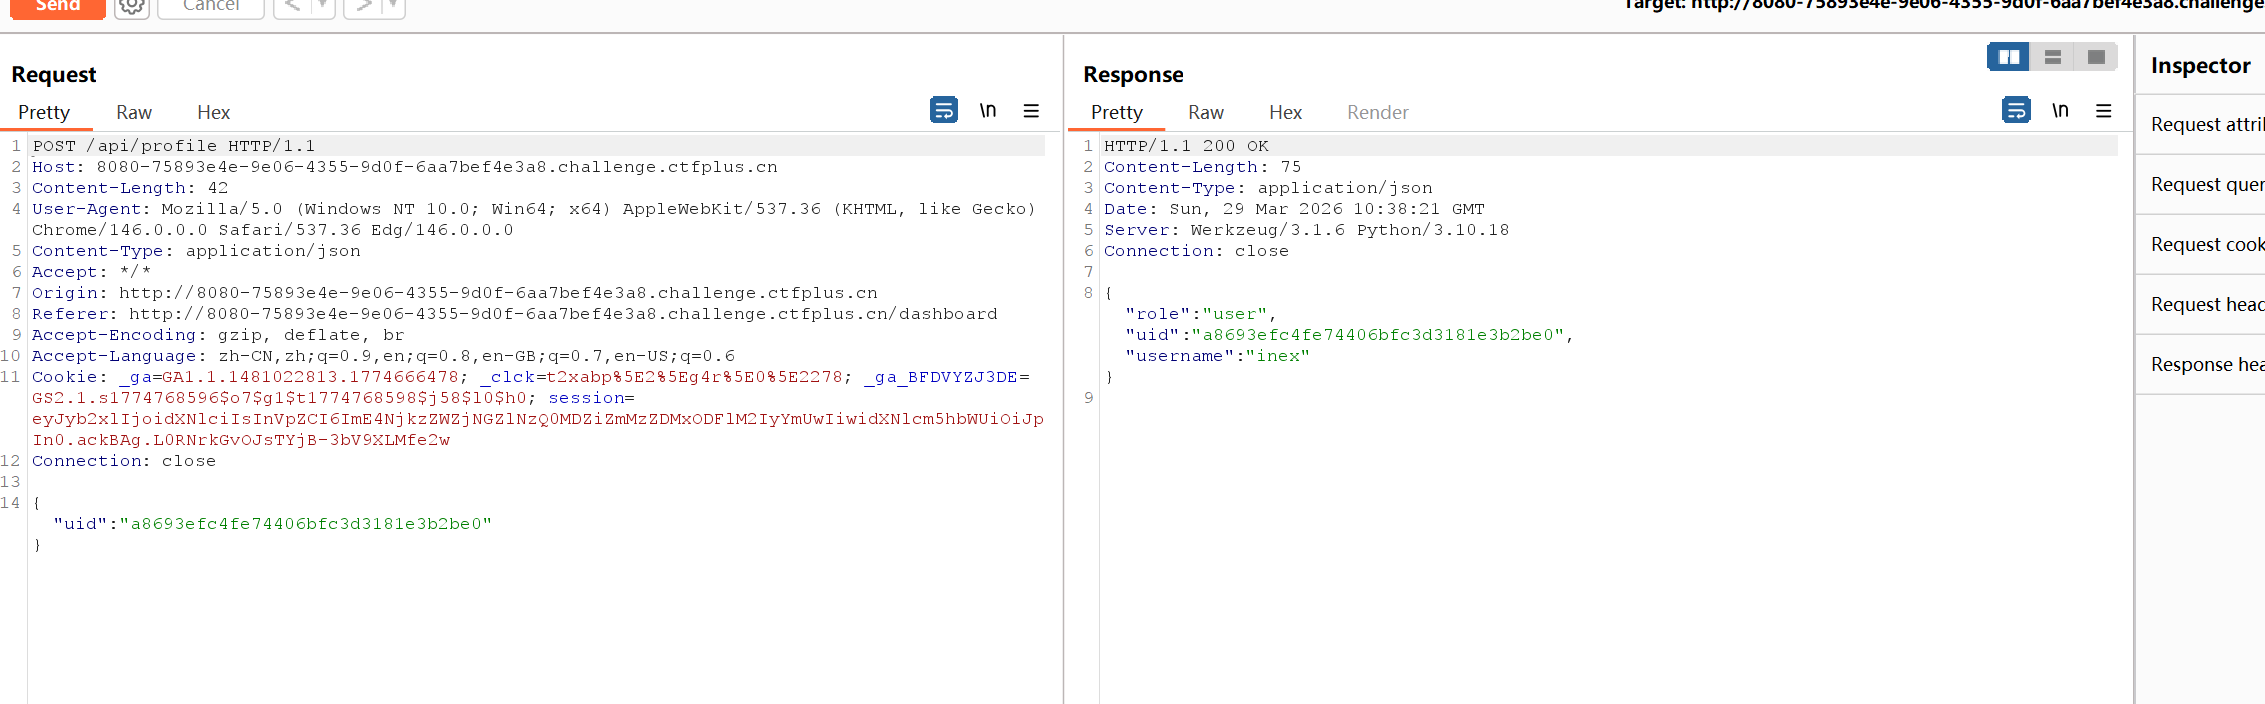Open the Request panel hamburger menu
2265x704 pixels.
(1031, 111)
